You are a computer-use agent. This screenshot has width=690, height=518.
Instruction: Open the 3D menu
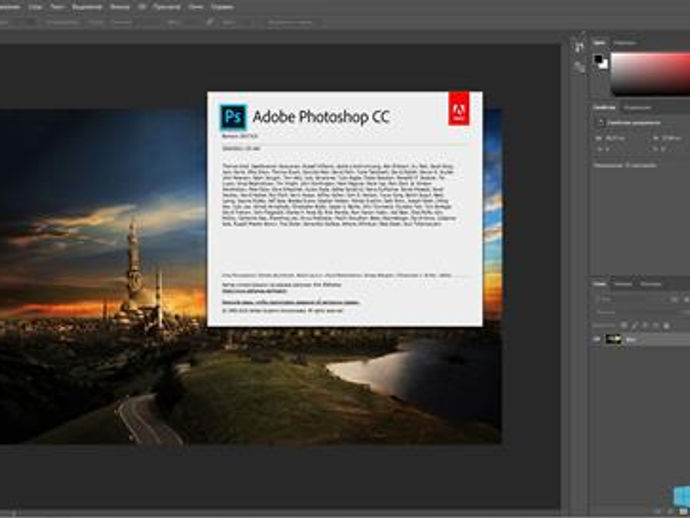[142, 7]
